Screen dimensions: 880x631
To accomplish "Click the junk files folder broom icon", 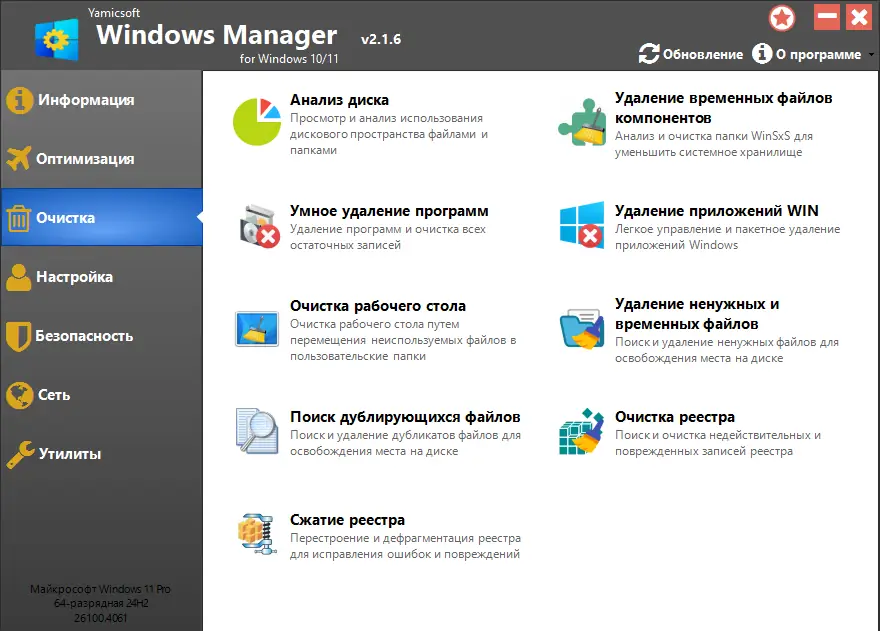I will click(x=582, y=329).
